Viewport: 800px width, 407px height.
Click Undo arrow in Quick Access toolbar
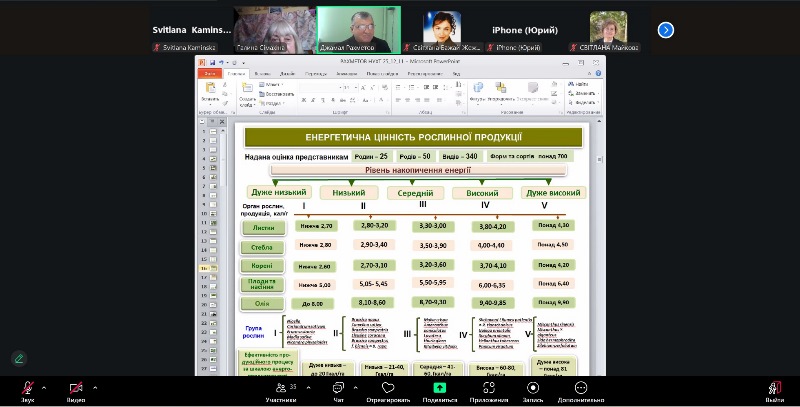pos(221,62)
